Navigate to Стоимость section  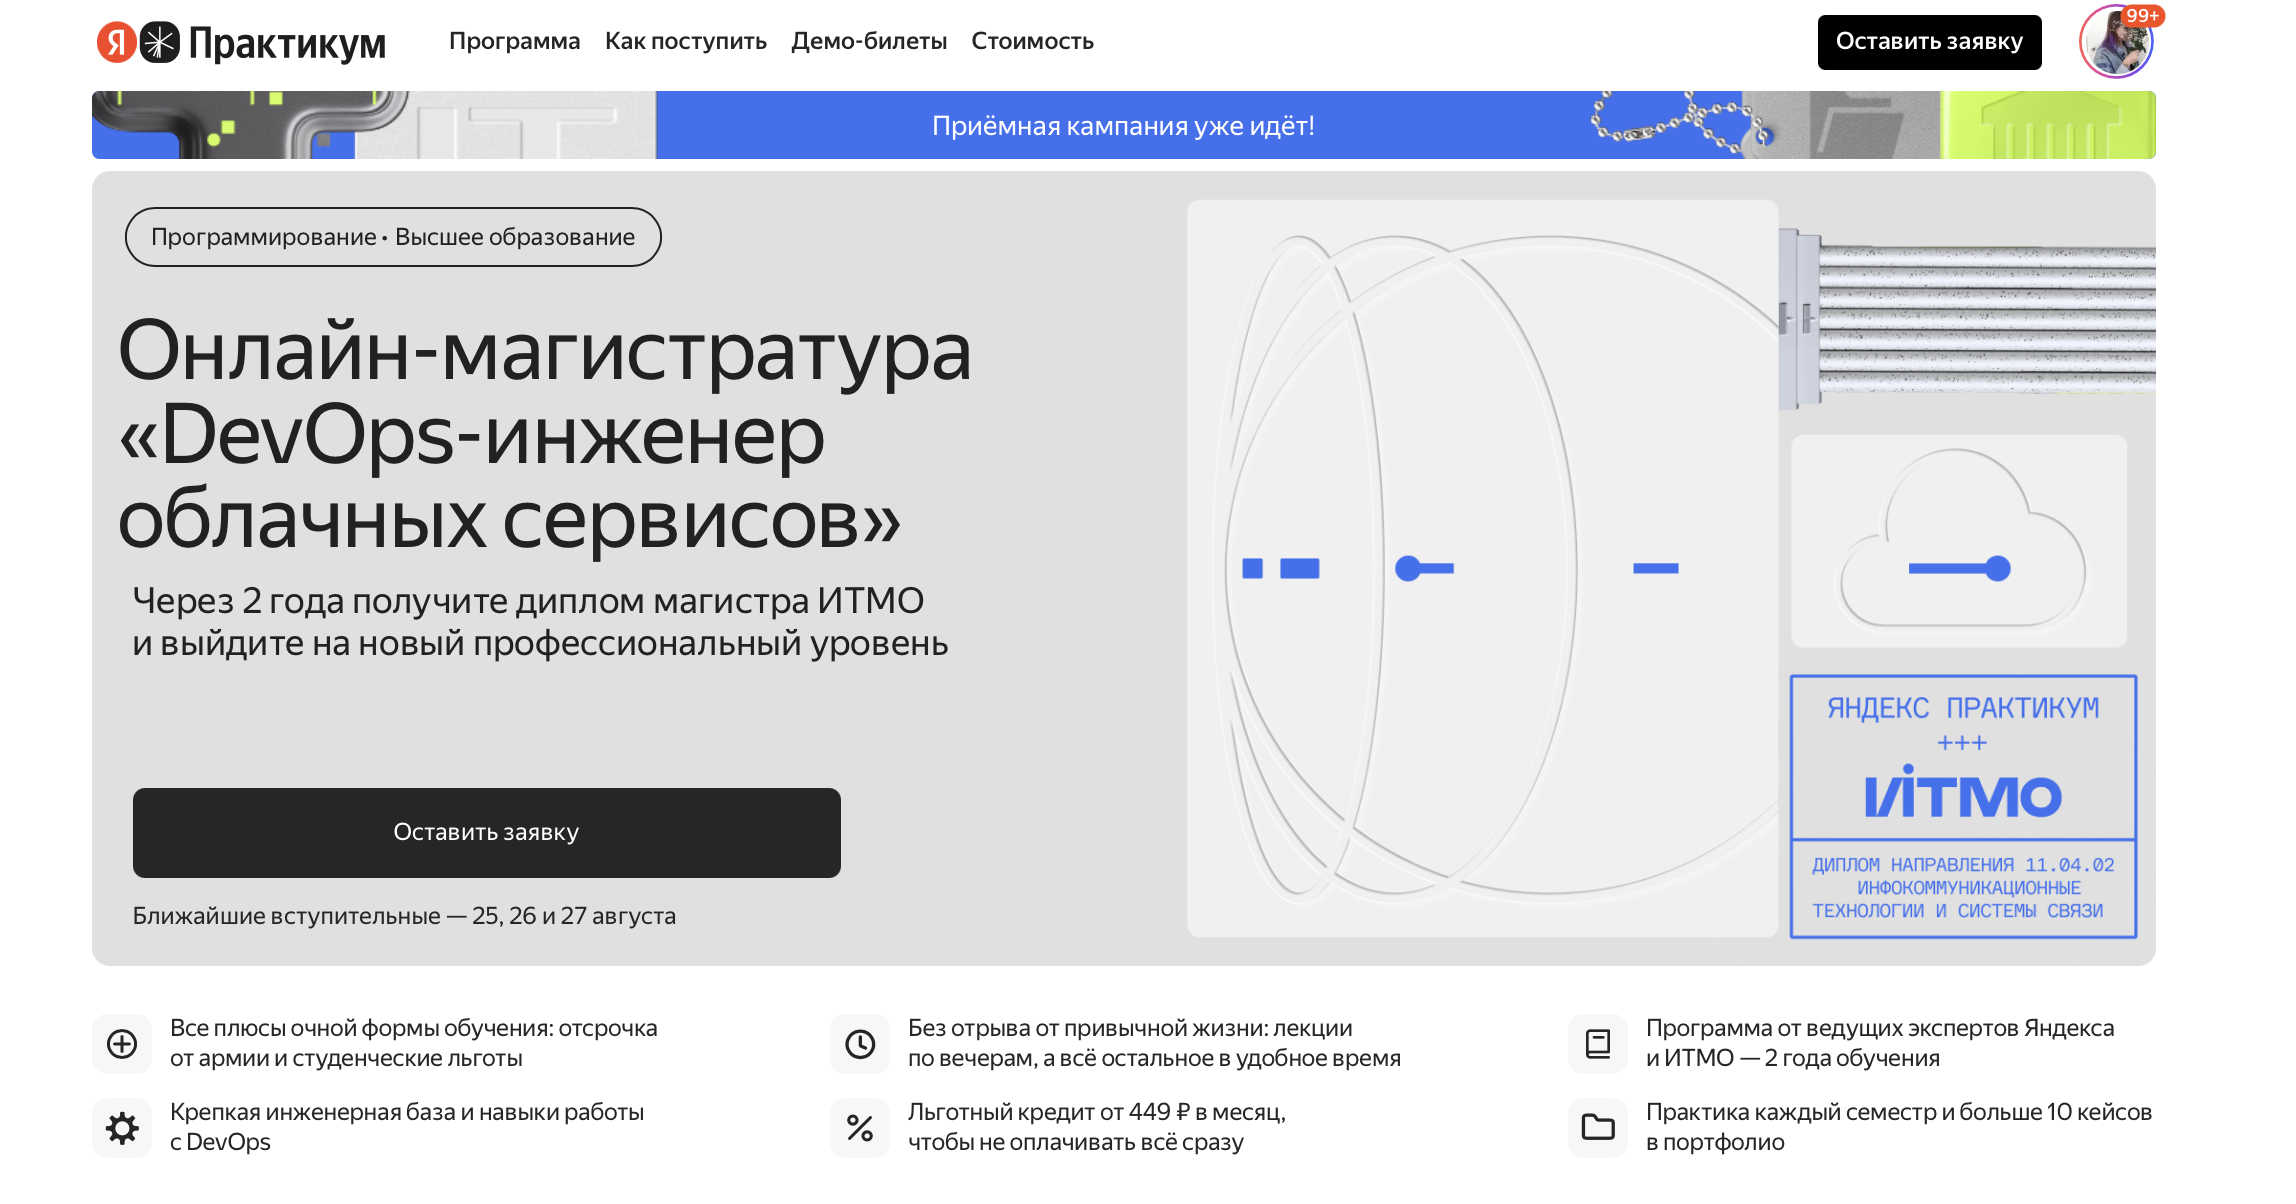pyautogui.click(x=1032, y=41)
